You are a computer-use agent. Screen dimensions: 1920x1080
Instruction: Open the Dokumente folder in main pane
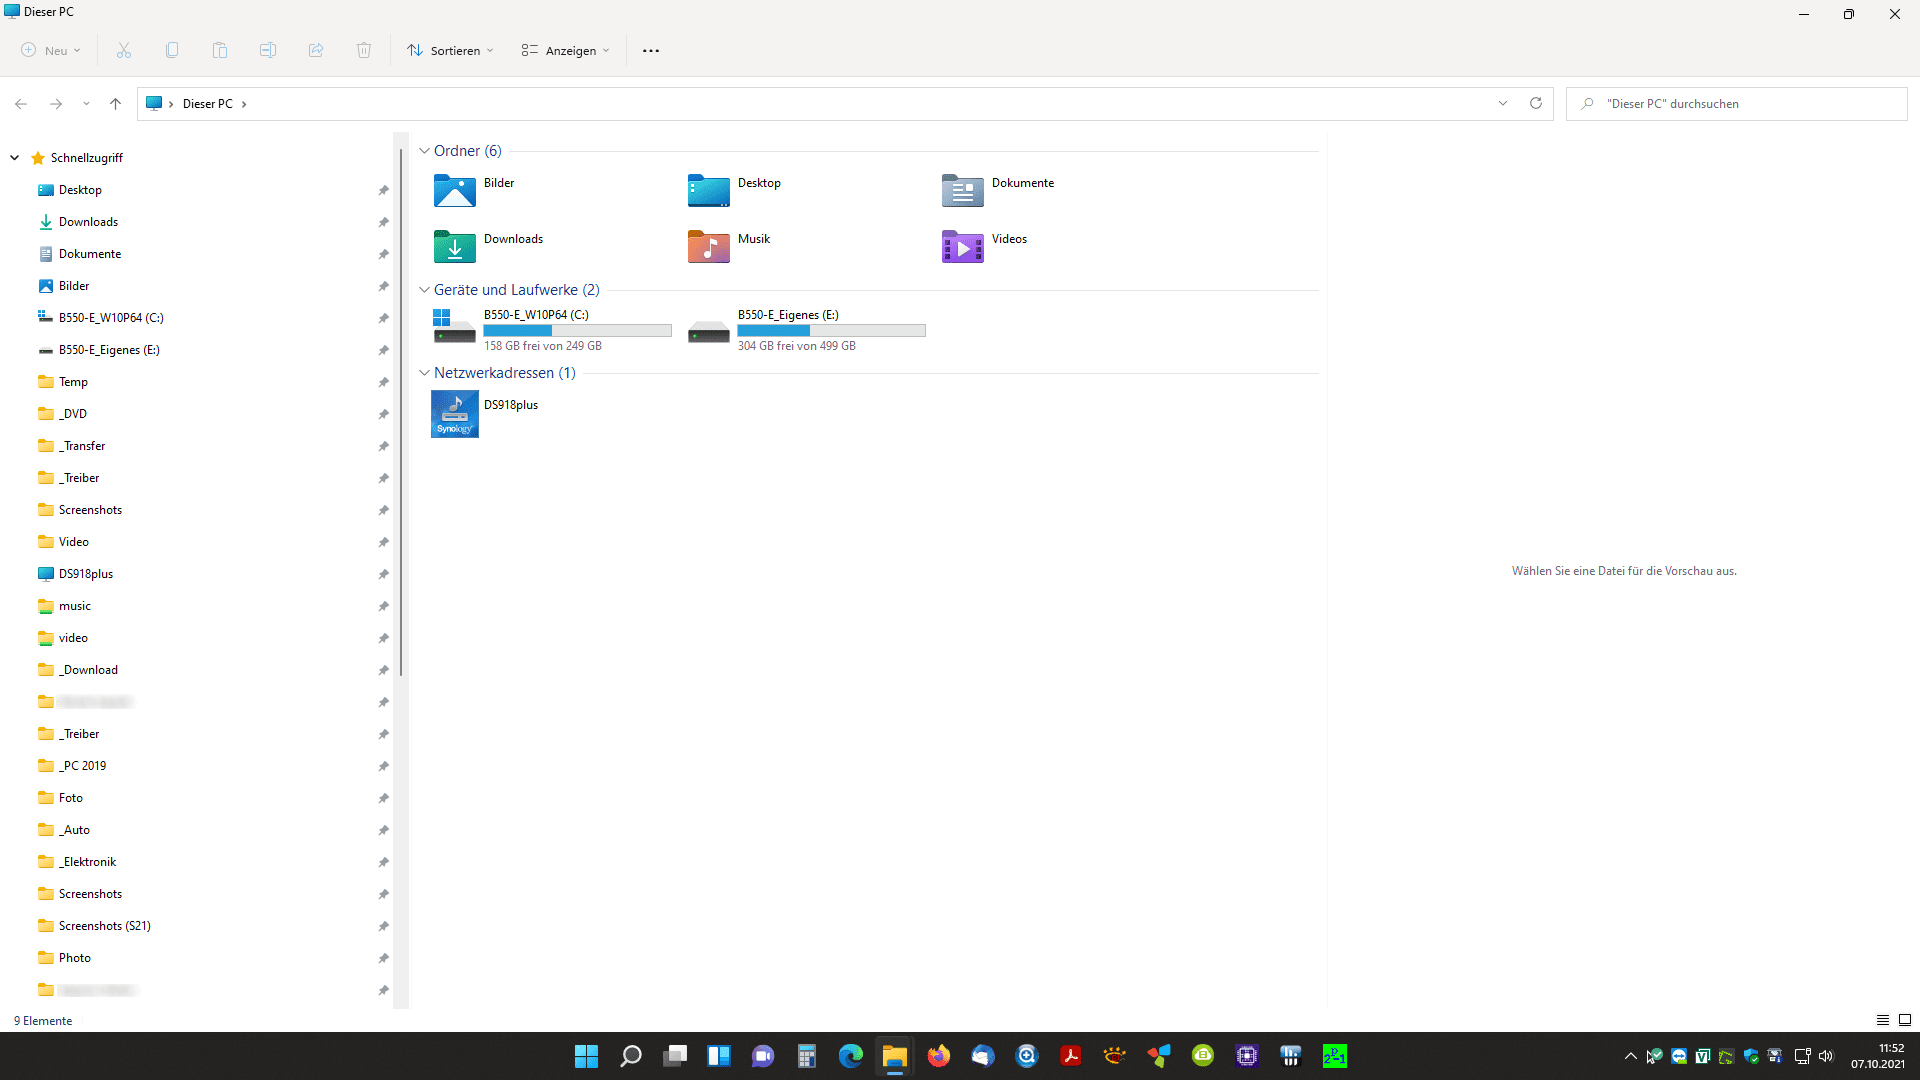(963, 190)
